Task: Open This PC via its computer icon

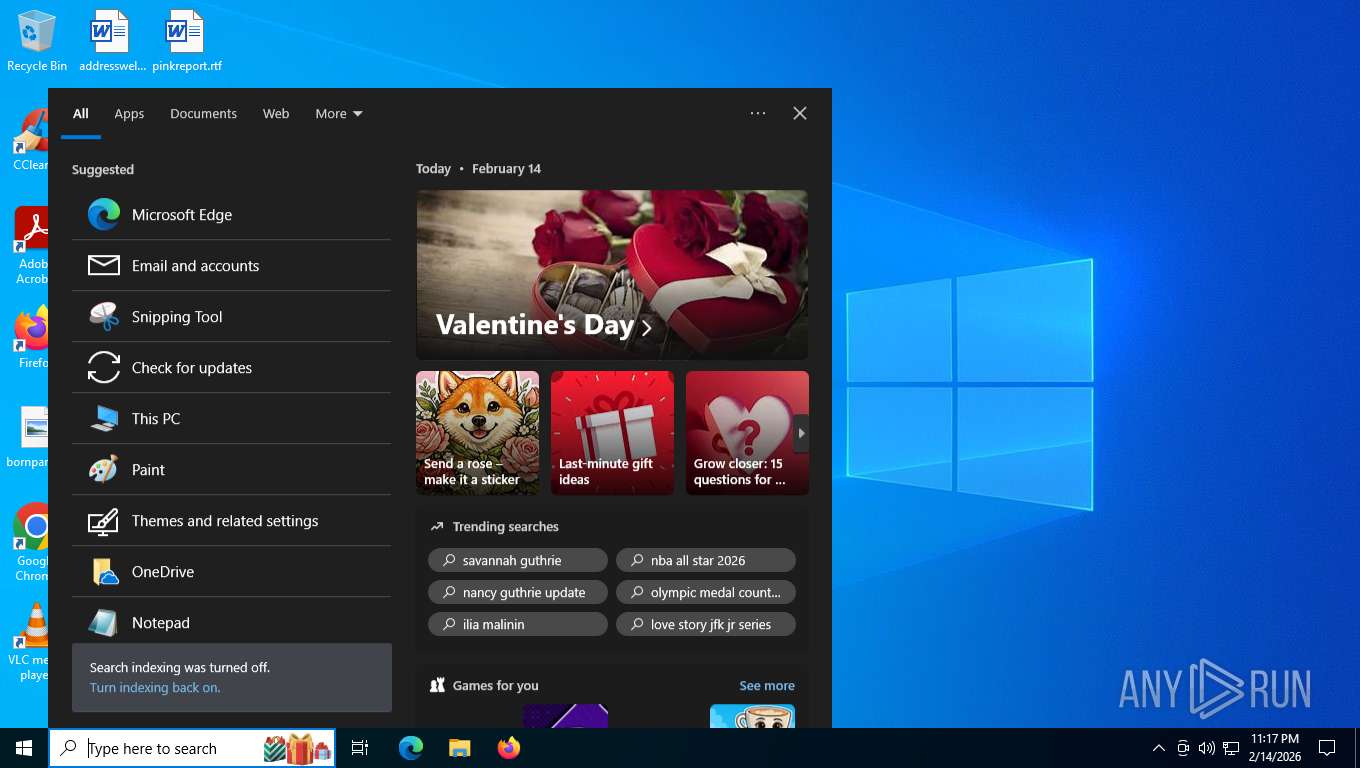Action: click(x=104, y=419)
